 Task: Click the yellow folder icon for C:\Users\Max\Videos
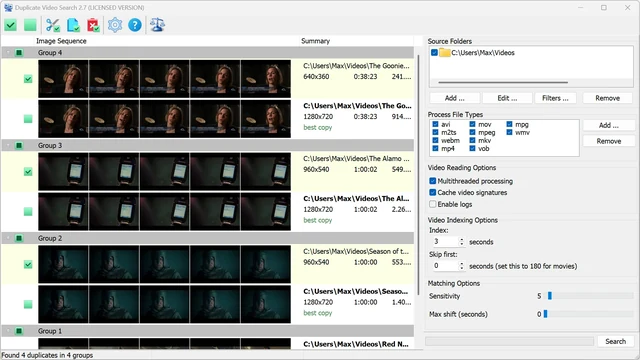point(444,53)
